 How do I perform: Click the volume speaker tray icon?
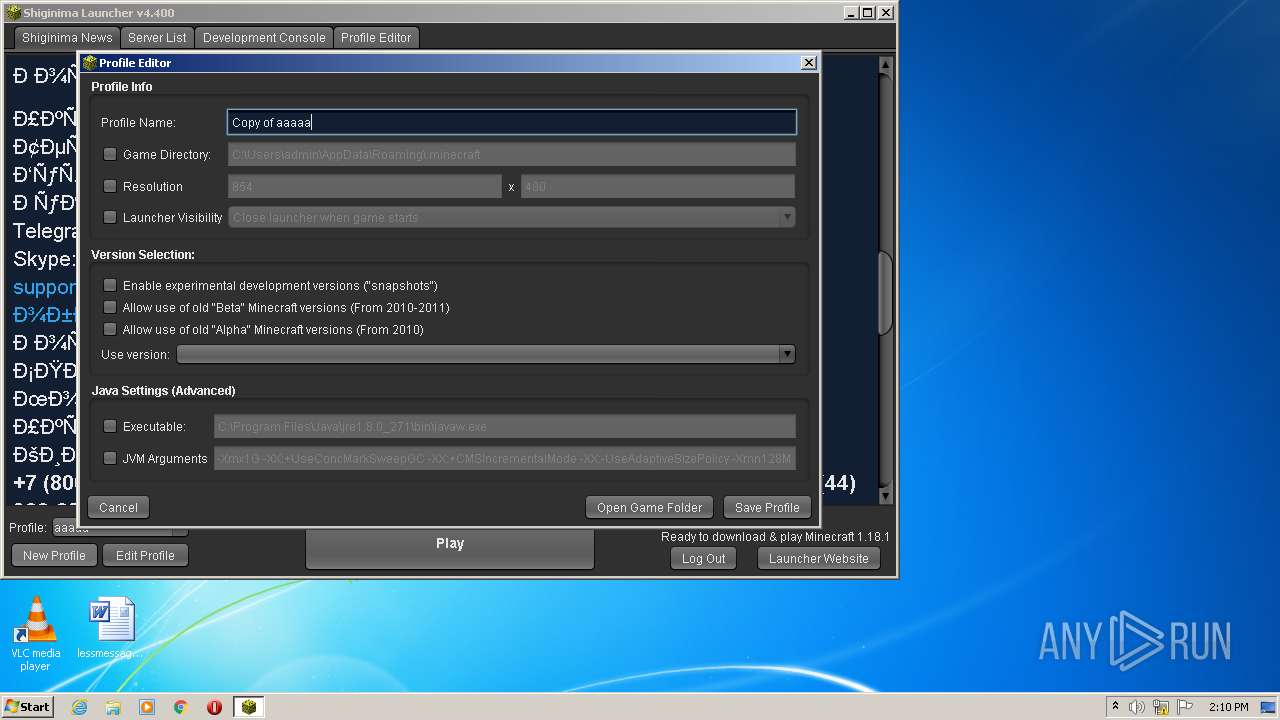click(1137, 707)
